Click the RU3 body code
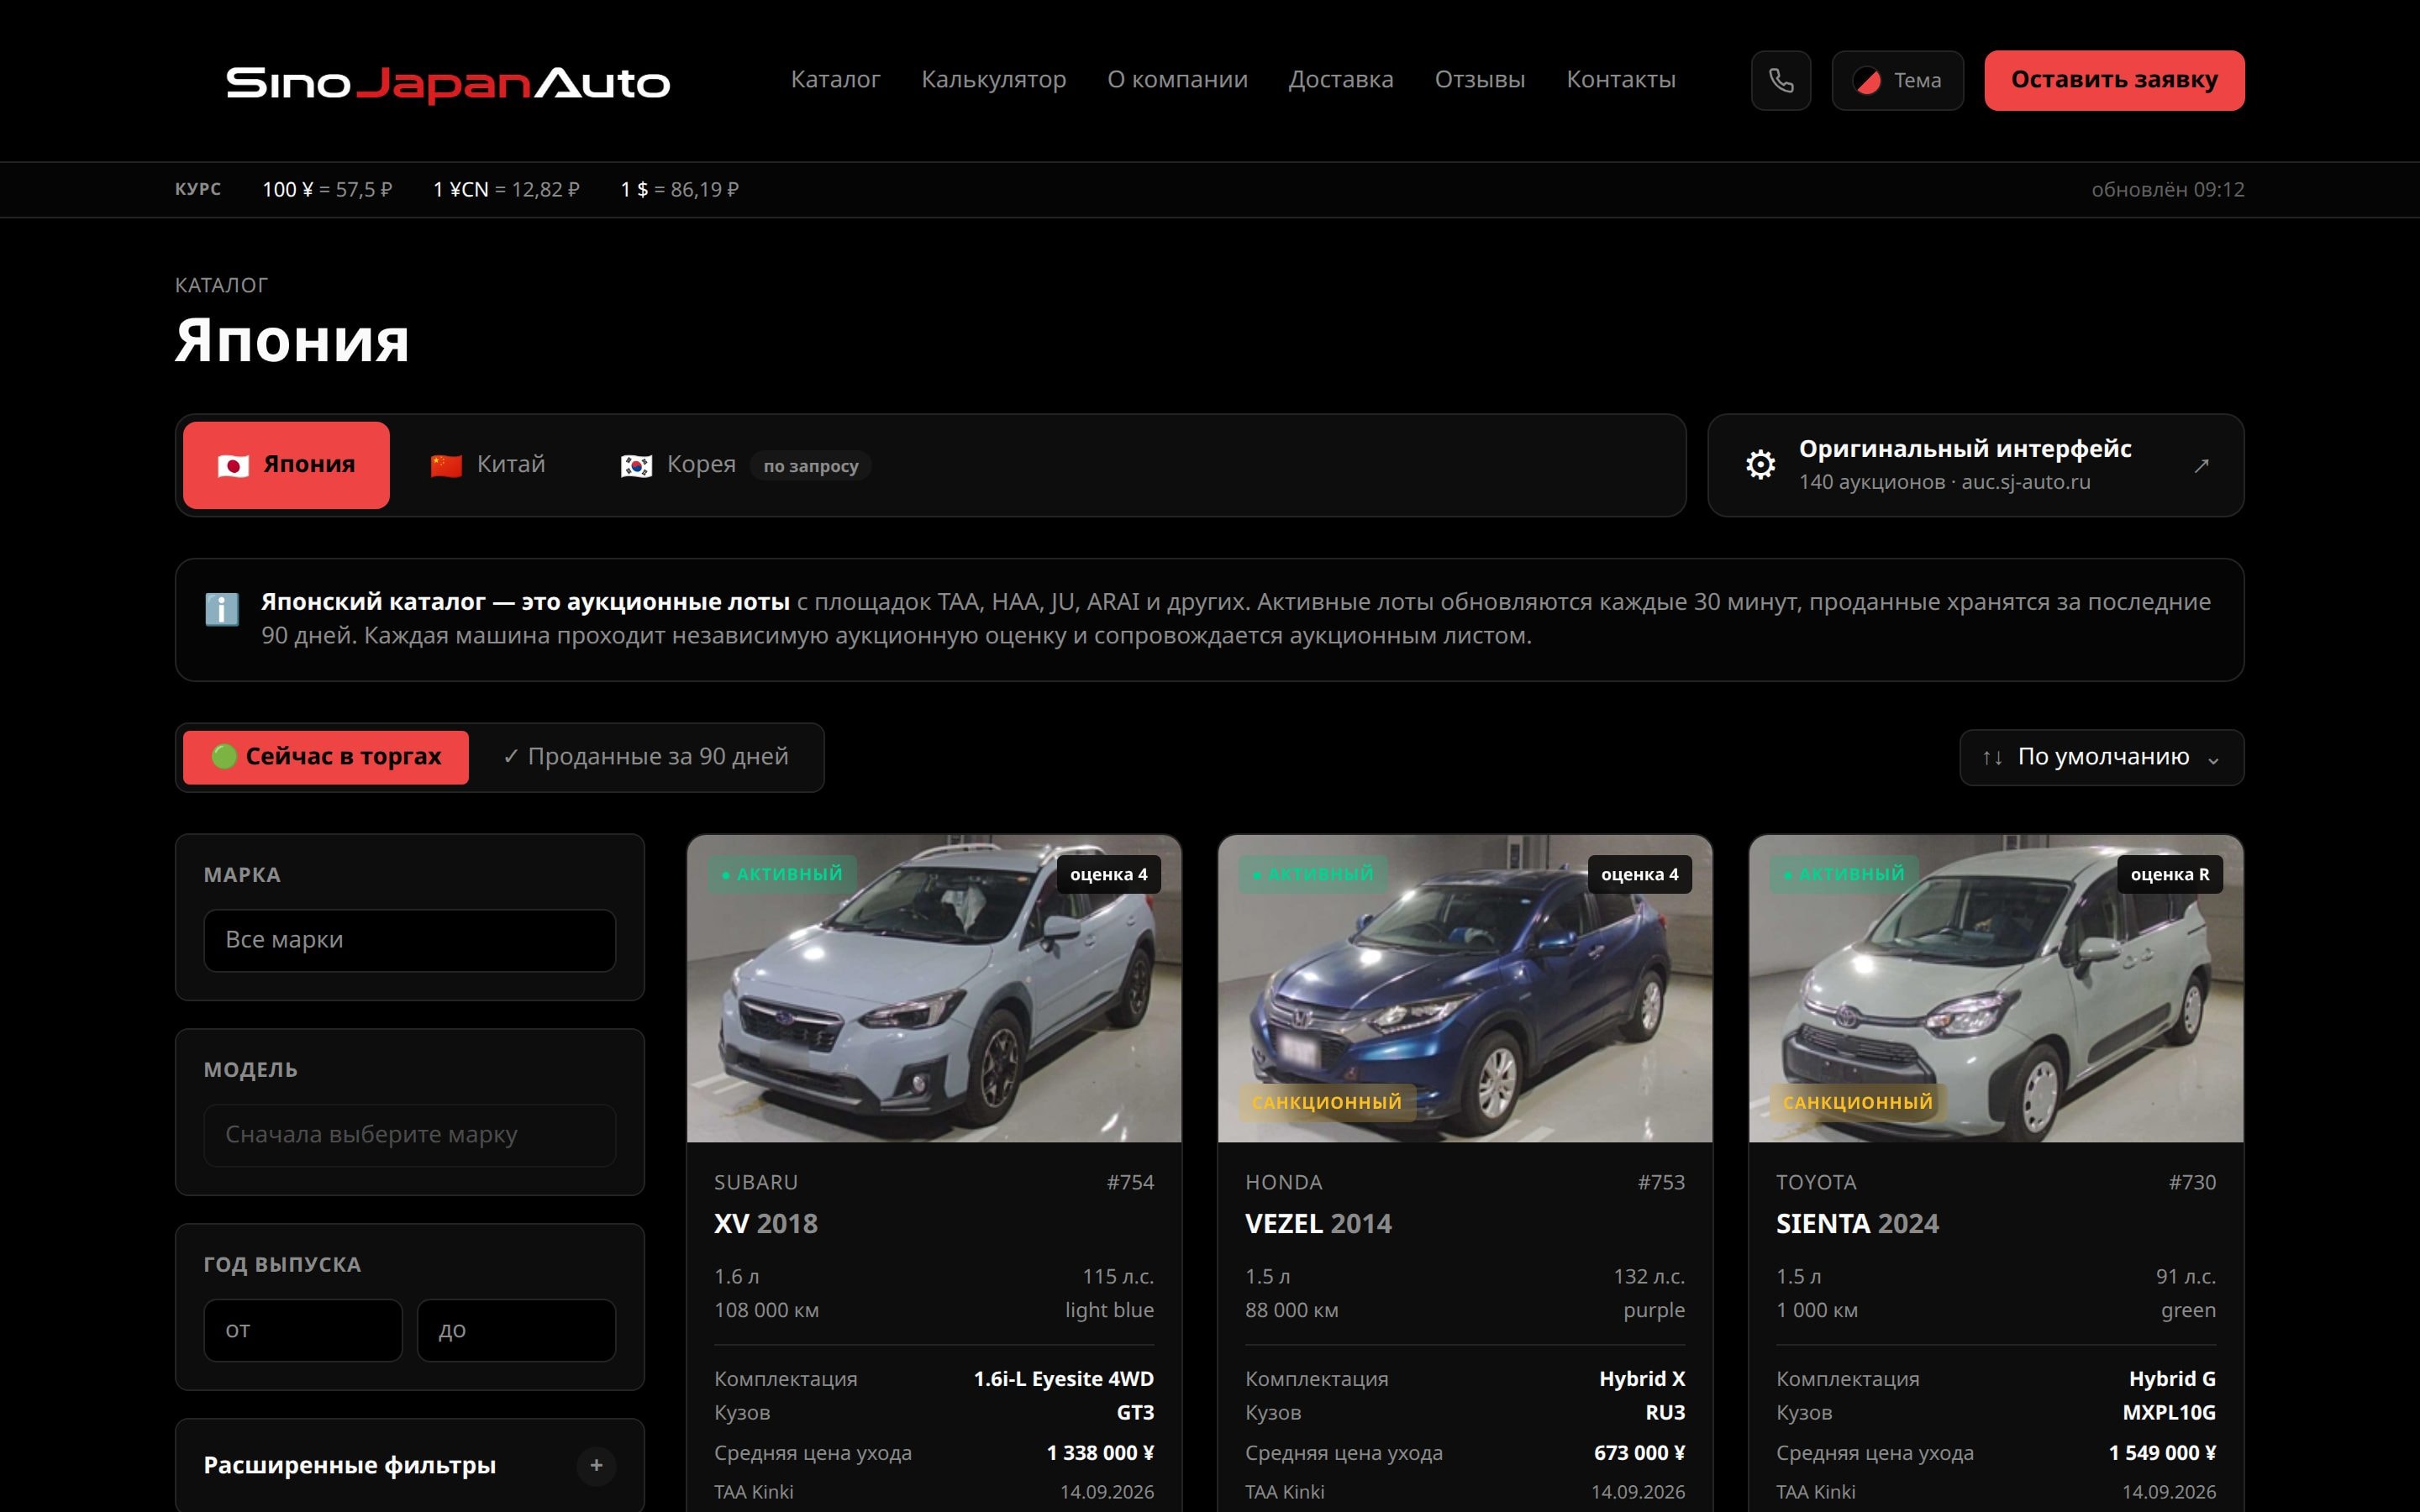2420x1512 pixels. (1665, 1413)
